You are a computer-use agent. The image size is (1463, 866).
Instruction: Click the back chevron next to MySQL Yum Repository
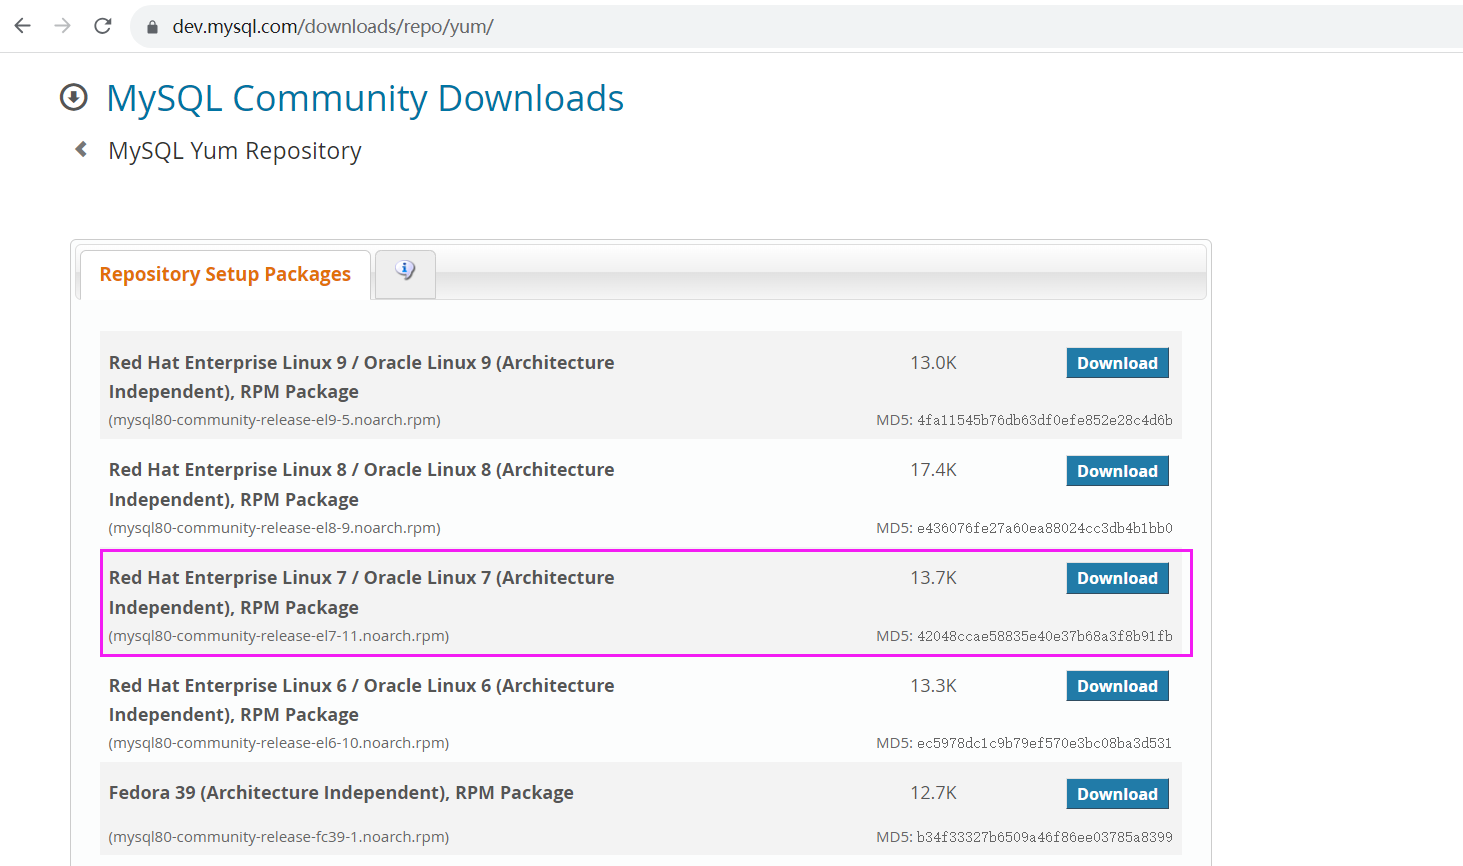tap(81, 150)
